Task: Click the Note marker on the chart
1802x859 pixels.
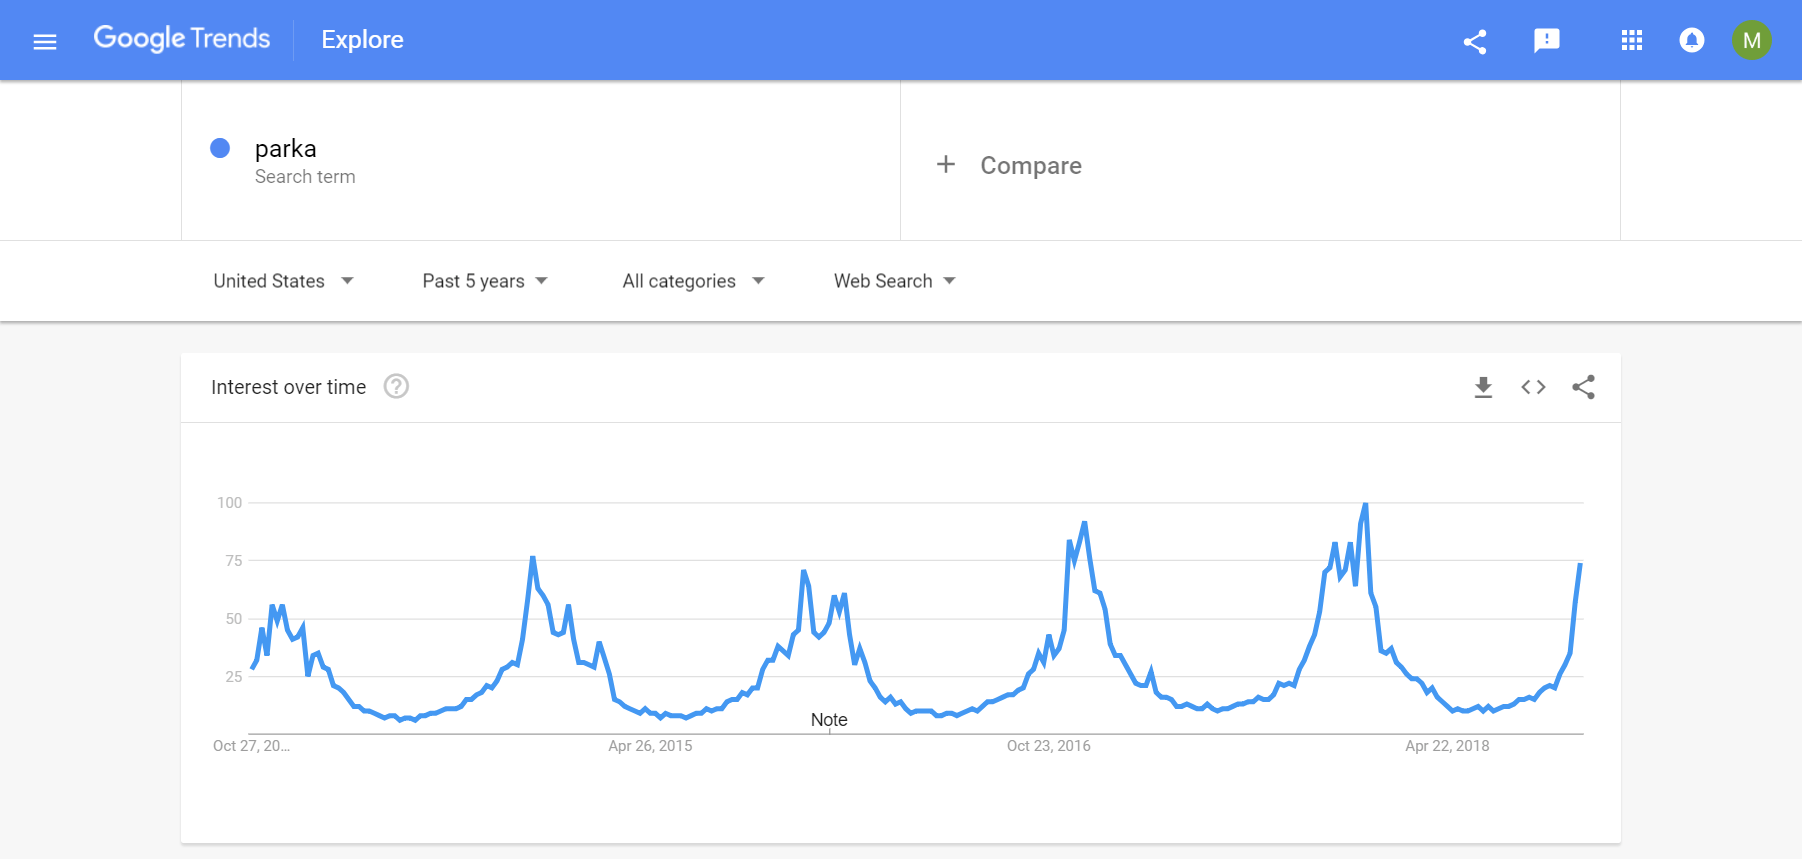Action: pyautogui.click(x=829, y=720)
